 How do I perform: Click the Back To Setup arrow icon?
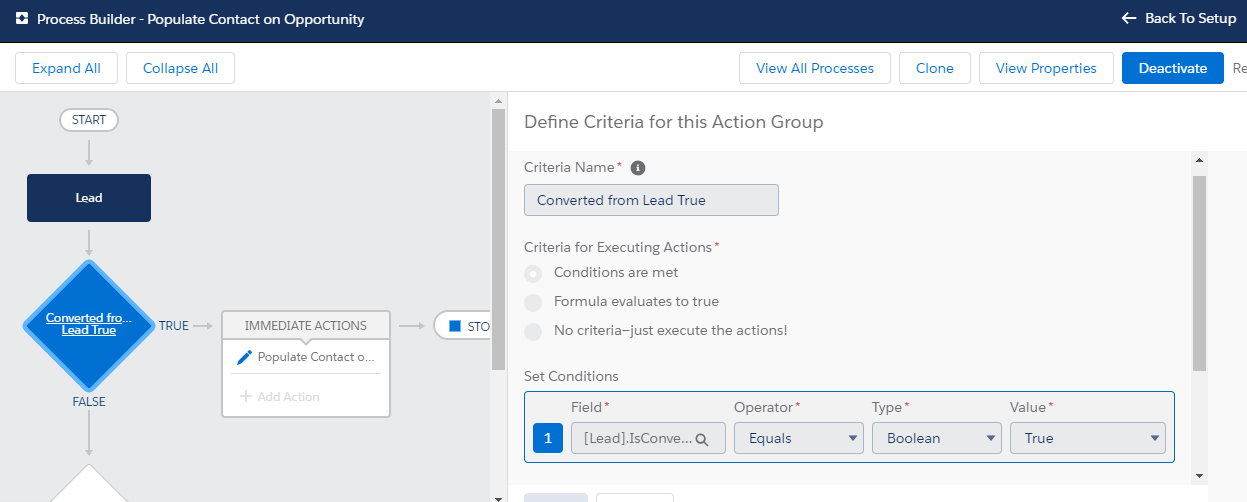click(x=1129, y=19)
